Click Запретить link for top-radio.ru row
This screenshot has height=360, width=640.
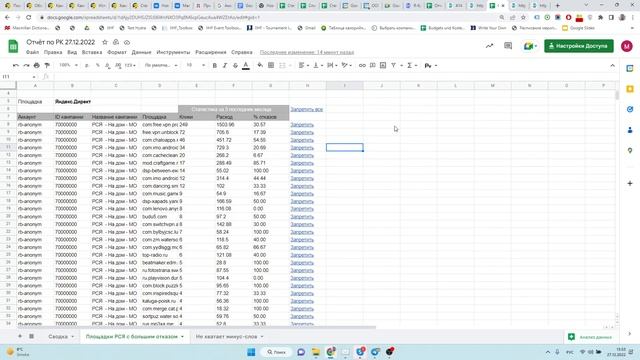tap(302, 255)
